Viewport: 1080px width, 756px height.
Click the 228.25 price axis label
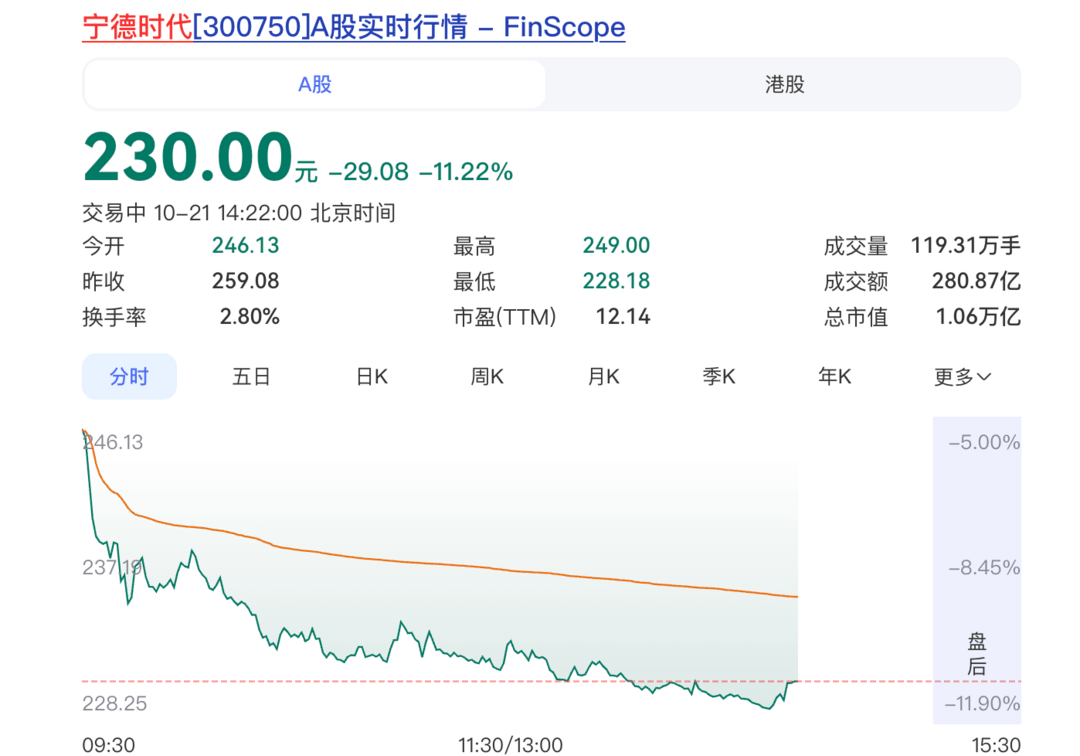(x=114, y=703)
